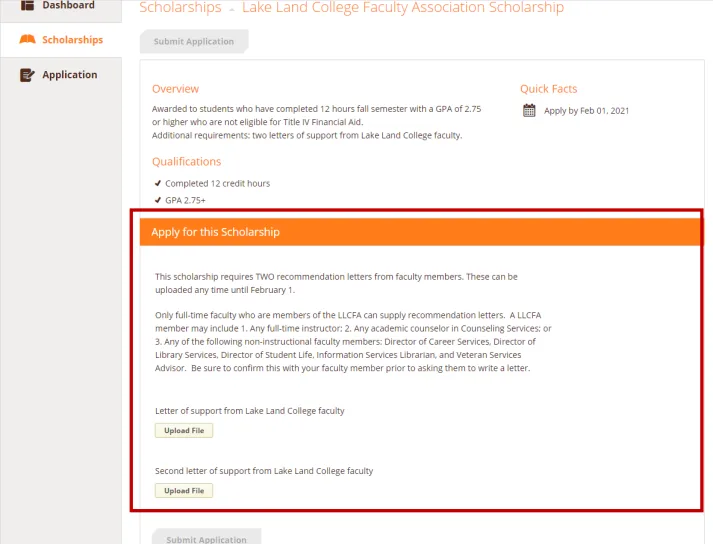Click the Overview heading

click(176, 89)
